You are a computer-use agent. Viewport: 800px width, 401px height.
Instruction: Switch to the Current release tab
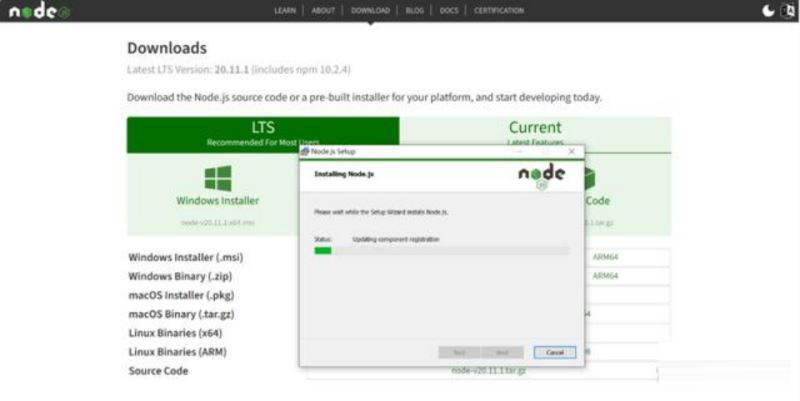click(x=535, y=132)
